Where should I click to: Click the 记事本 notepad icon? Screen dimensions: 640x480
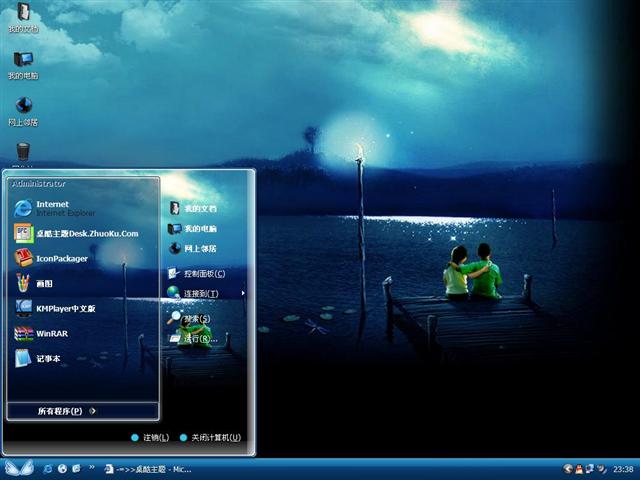[23, 358]
